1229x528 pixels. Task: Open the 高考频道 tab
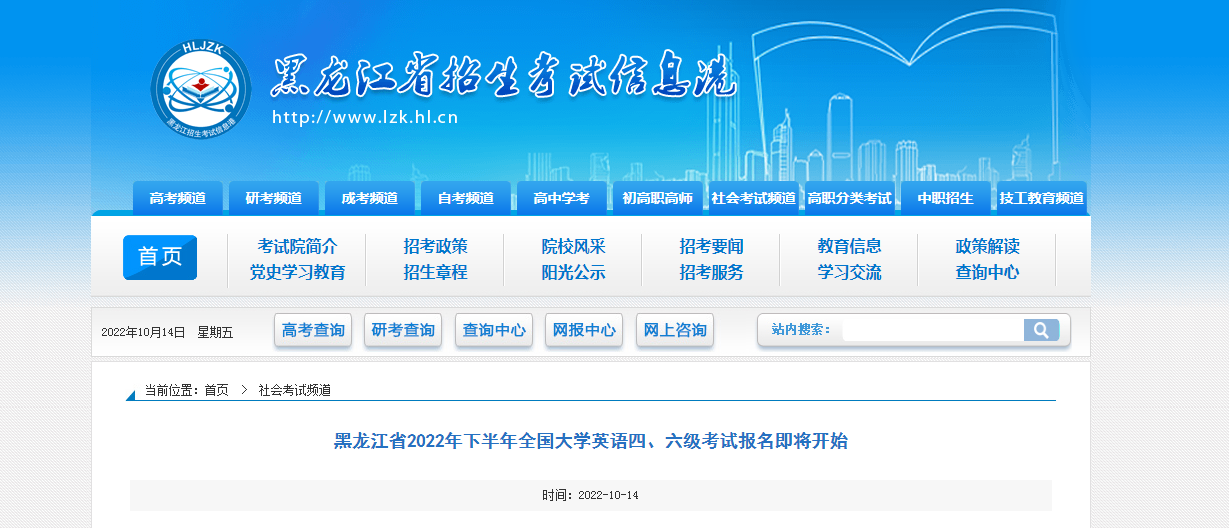tap(177, 198)
